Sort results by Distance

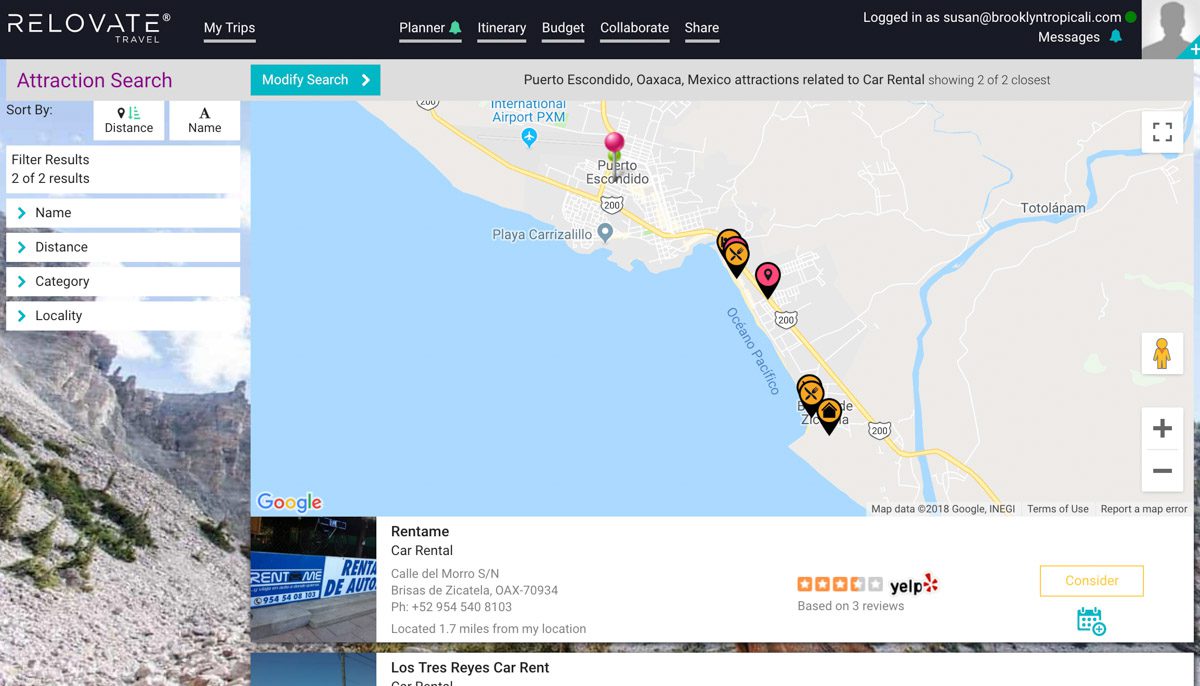(x=129, y=120)
